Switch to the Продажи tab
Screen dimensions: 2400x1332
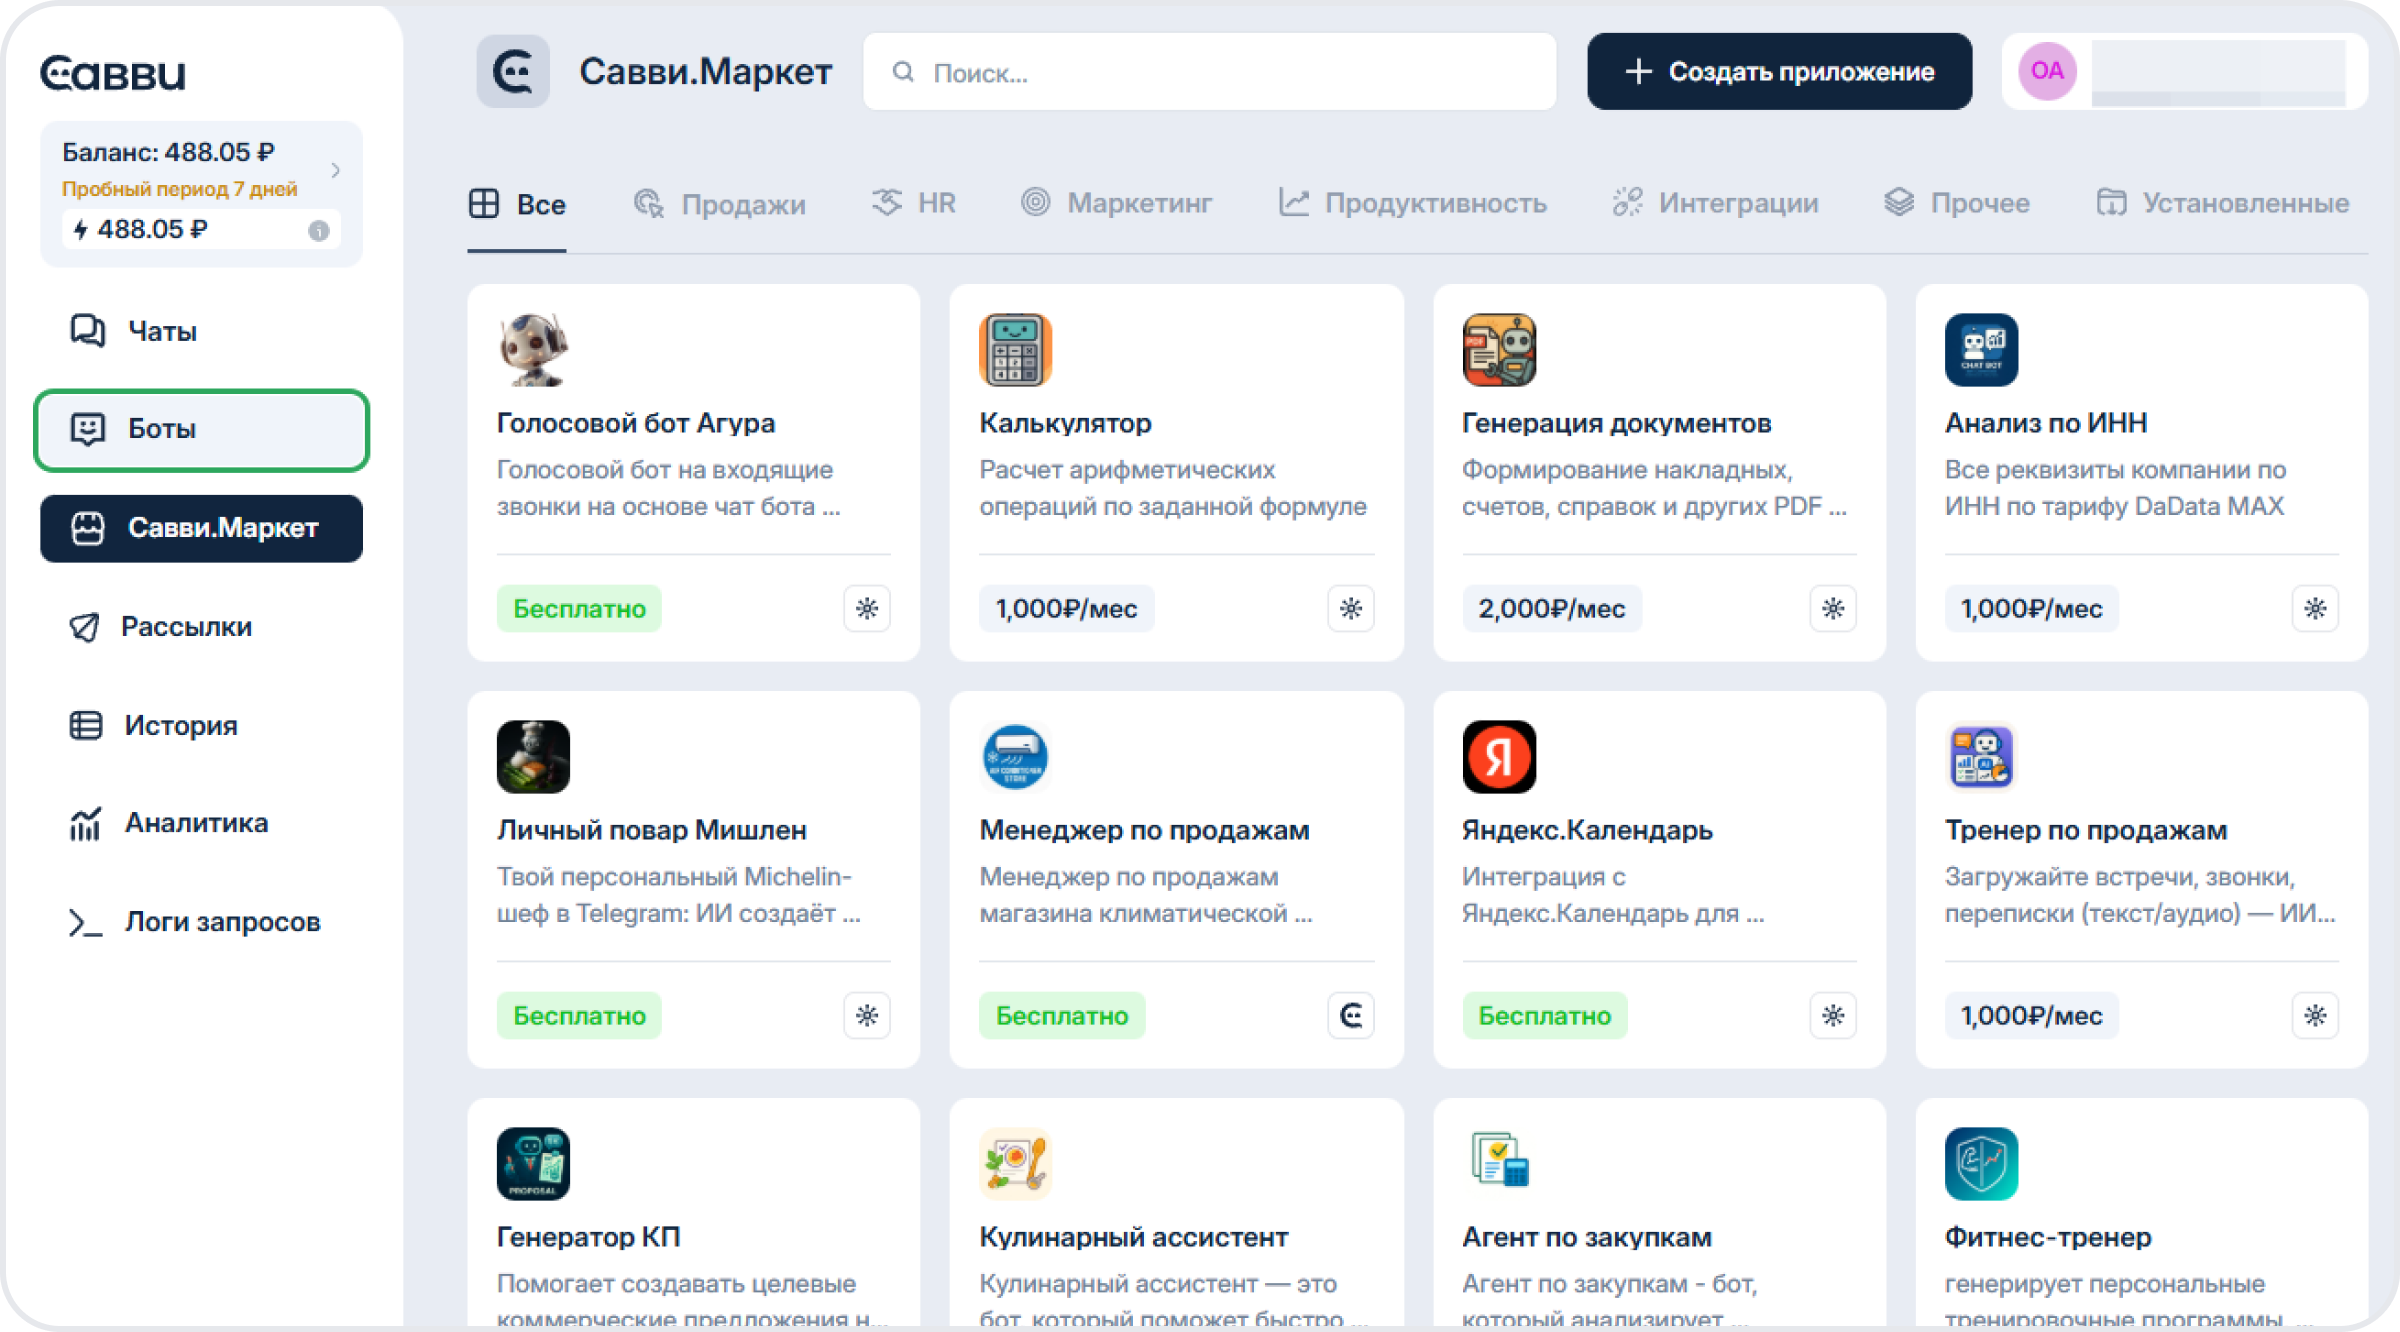click(x=720, y=204)
